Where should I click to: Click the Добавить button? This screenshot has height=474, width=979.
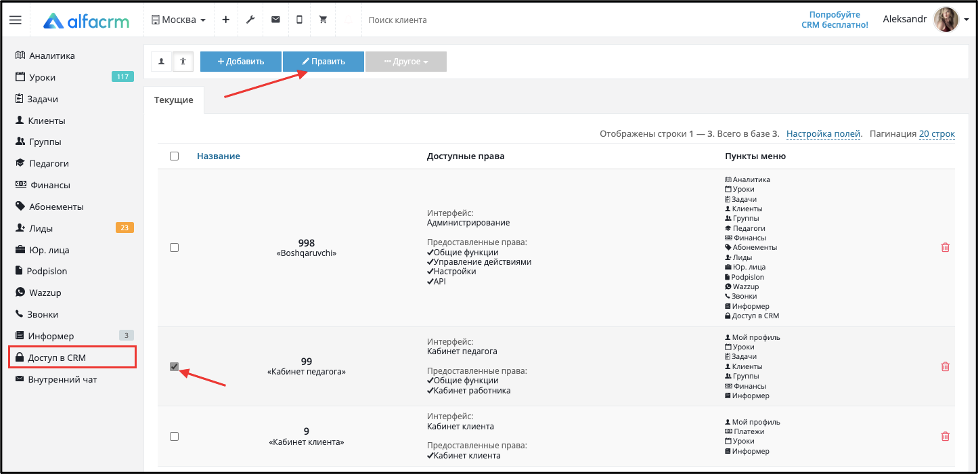coord(240,61)
